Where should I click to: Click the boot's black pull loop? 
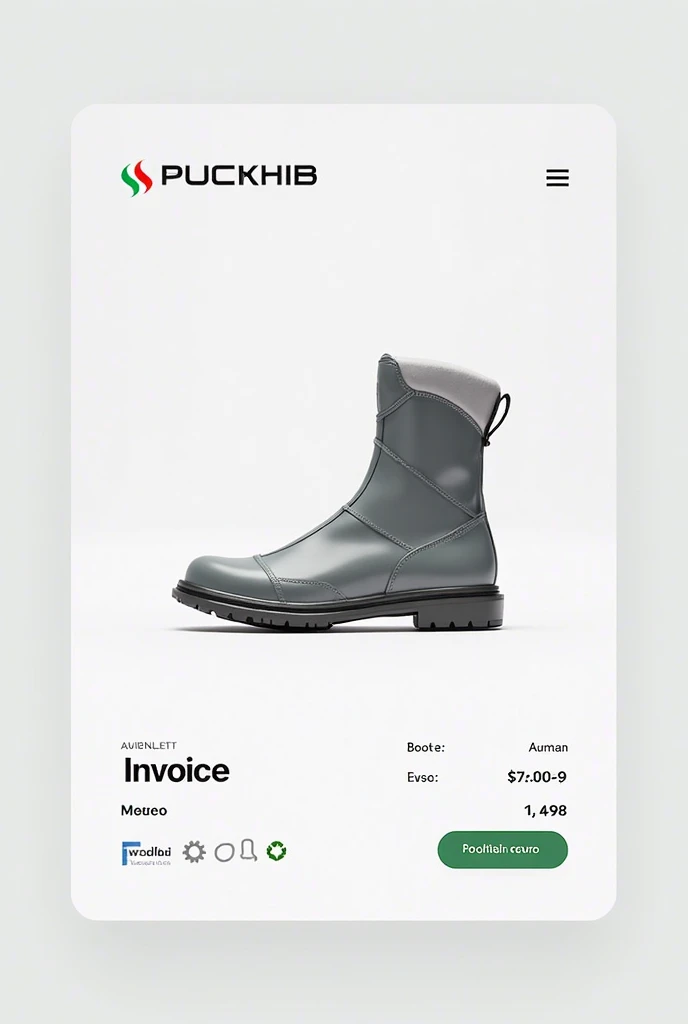click(498, 419)
